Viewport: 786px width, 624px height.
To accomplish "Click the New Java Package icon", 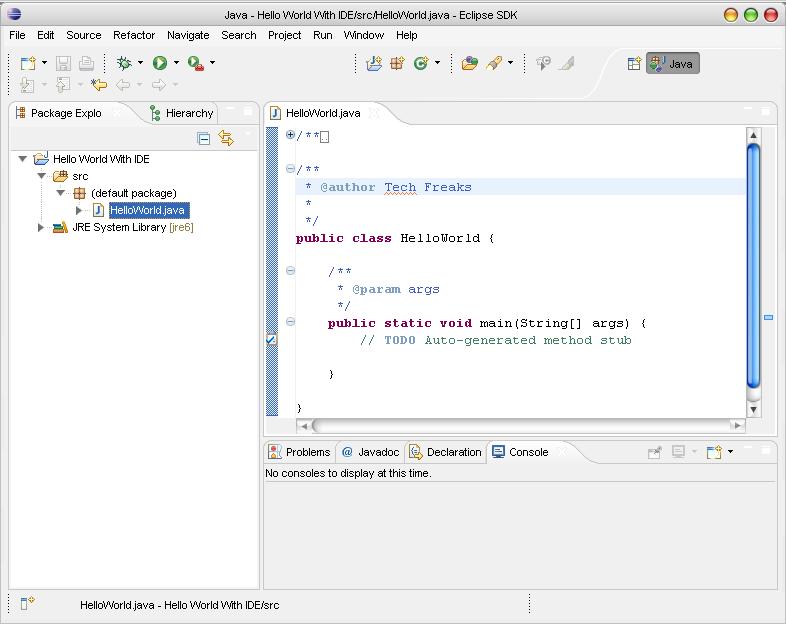I will pyautogui.click(x=397, y=63).
